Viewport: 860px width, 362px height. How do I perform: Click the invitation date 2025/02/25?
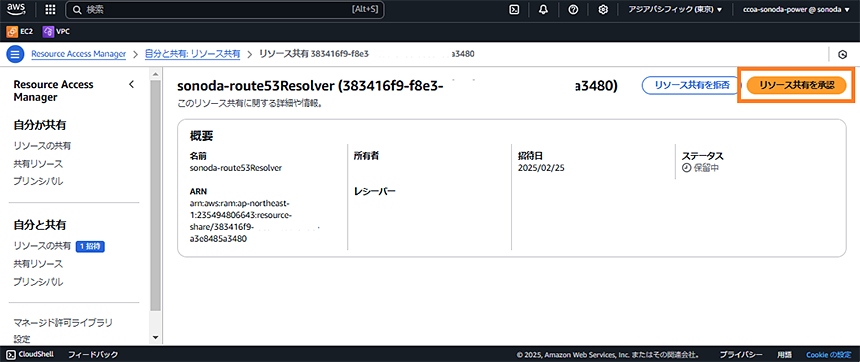[541, 168]
